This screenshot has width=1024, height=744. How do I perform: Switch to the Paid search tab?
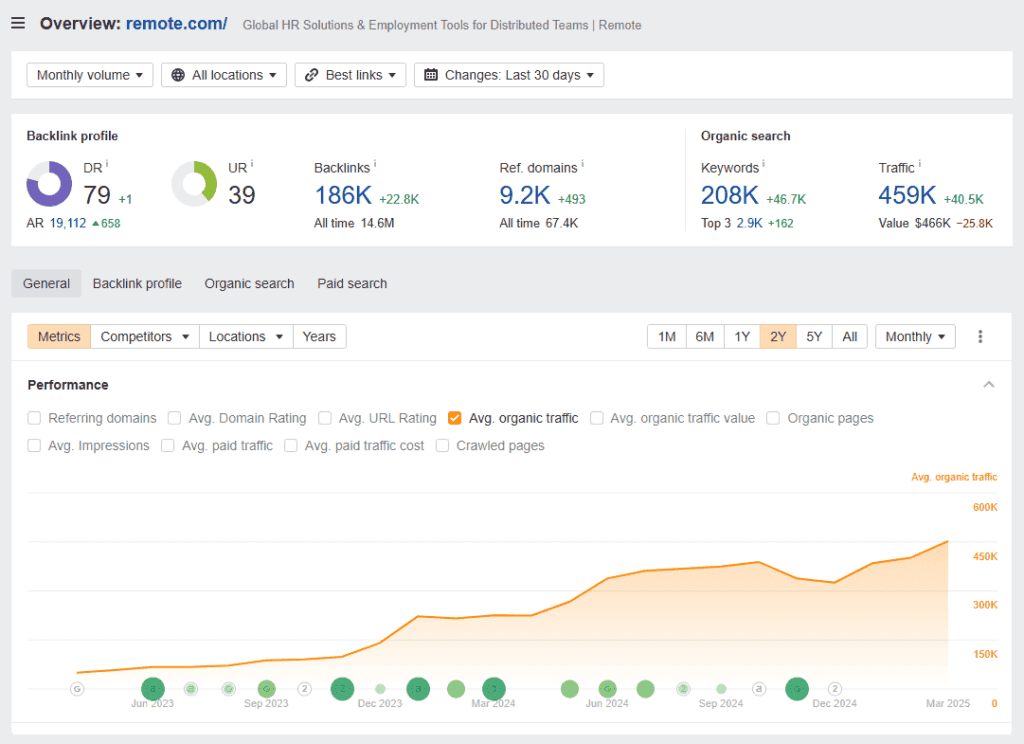(352, 283)
